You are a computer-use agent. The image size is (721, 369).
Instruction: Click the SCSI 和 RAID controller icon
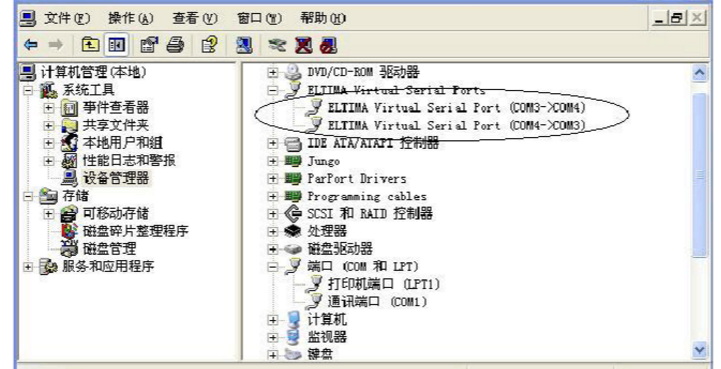(x=293, y=214)
